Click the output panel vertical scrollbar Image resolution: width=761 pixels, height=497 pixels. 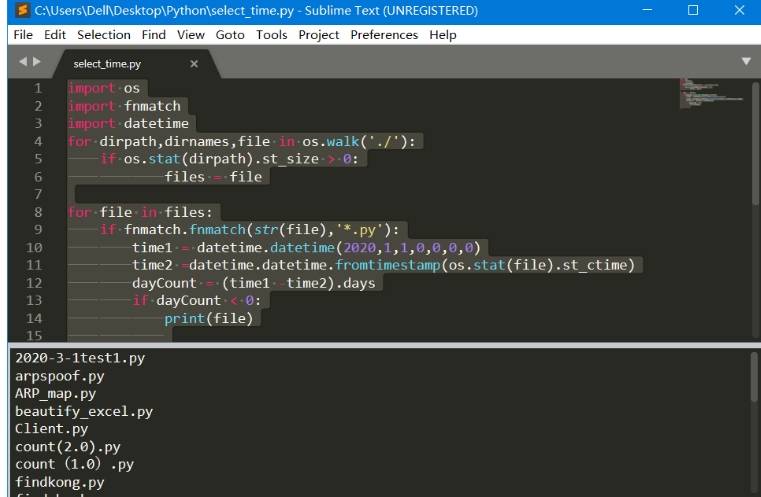point(754,377)
